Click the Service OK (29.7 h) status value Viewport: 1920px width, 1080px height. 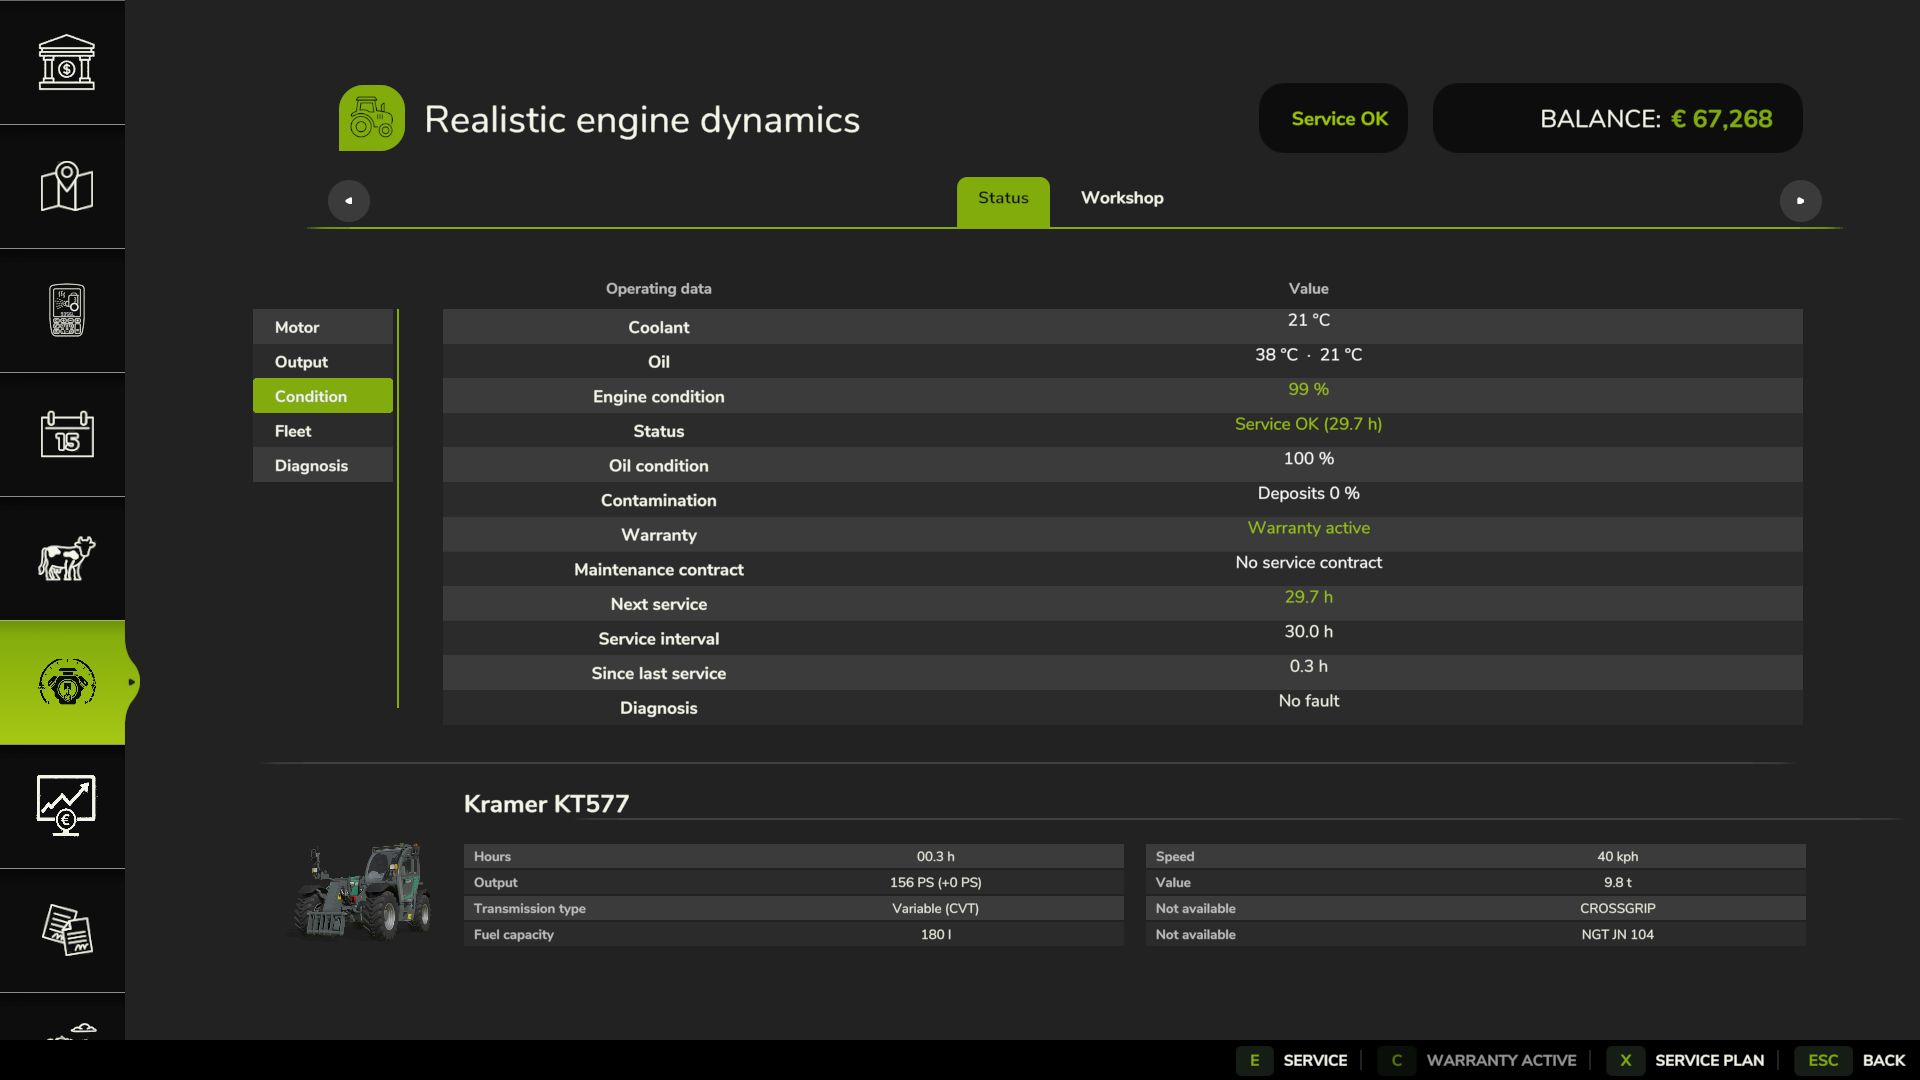pos(1308,424)
